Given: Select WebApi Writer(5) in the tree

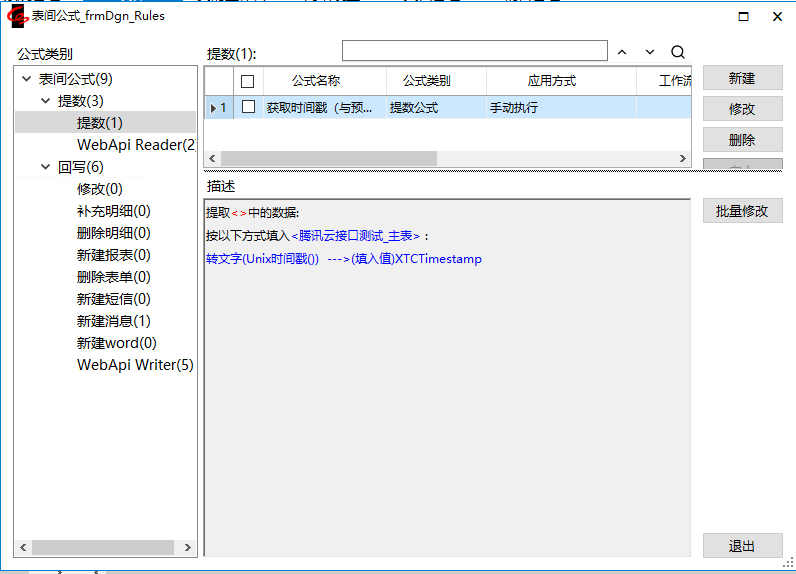Looking at the screenshot, I should [135, 365].
